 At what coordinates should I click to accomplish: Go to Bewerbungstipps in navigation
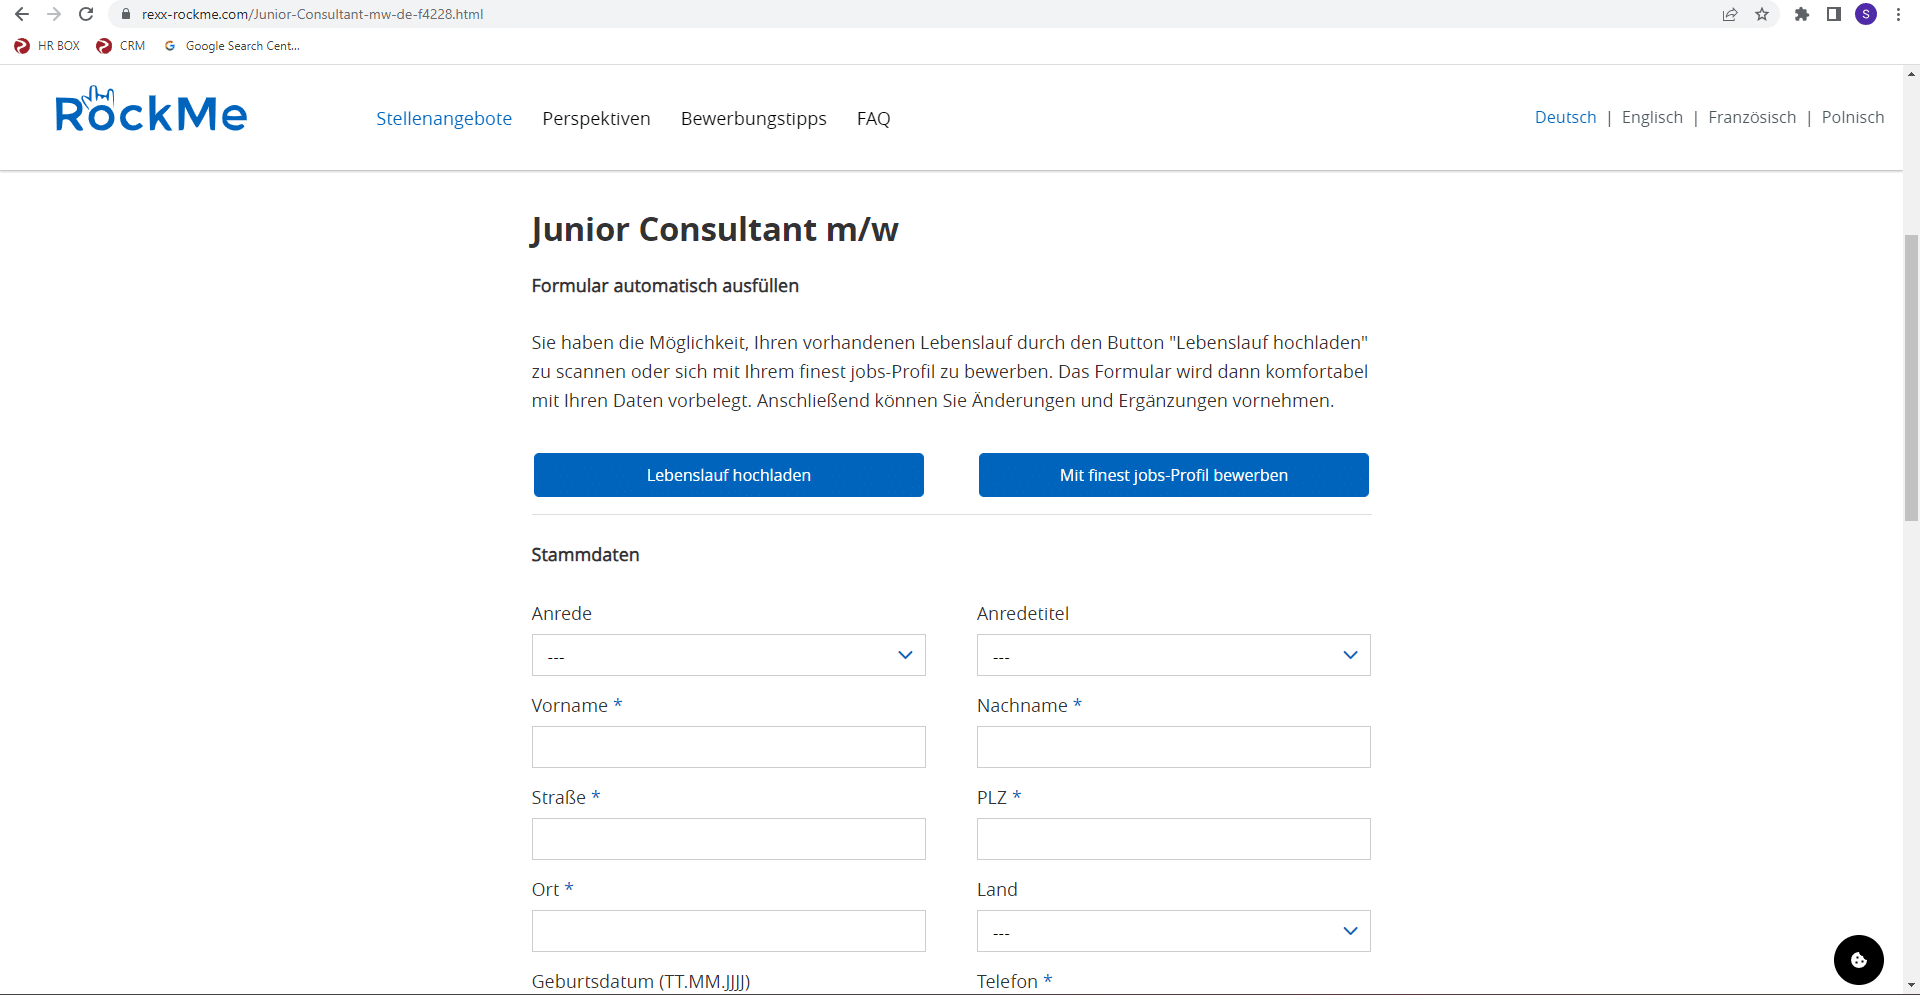tap(753, 118)
